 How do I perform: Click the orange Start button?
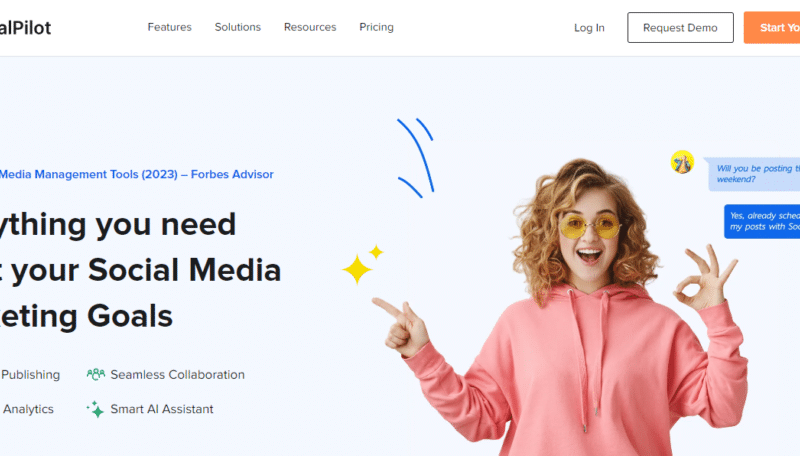(x=773, y=28)
